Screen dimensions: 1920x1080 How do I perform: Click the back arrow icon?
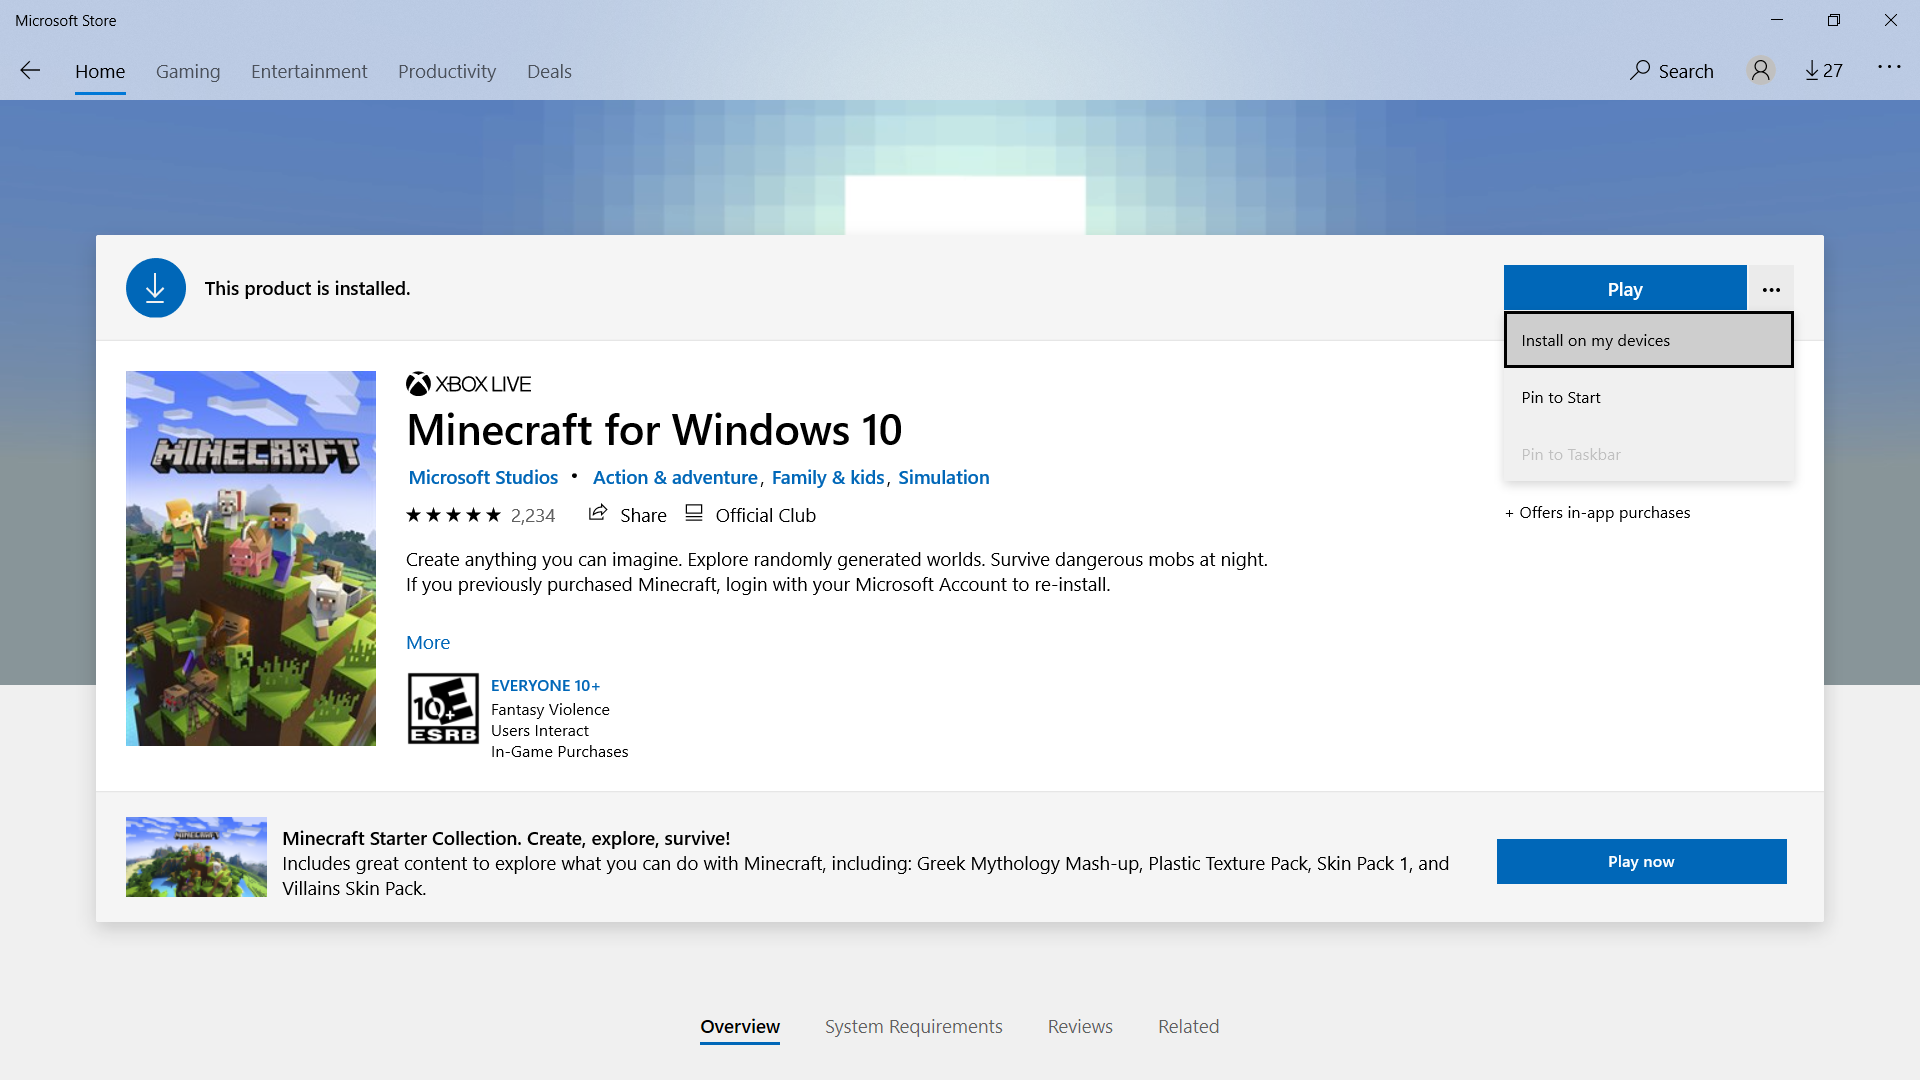tap(30, 70)
